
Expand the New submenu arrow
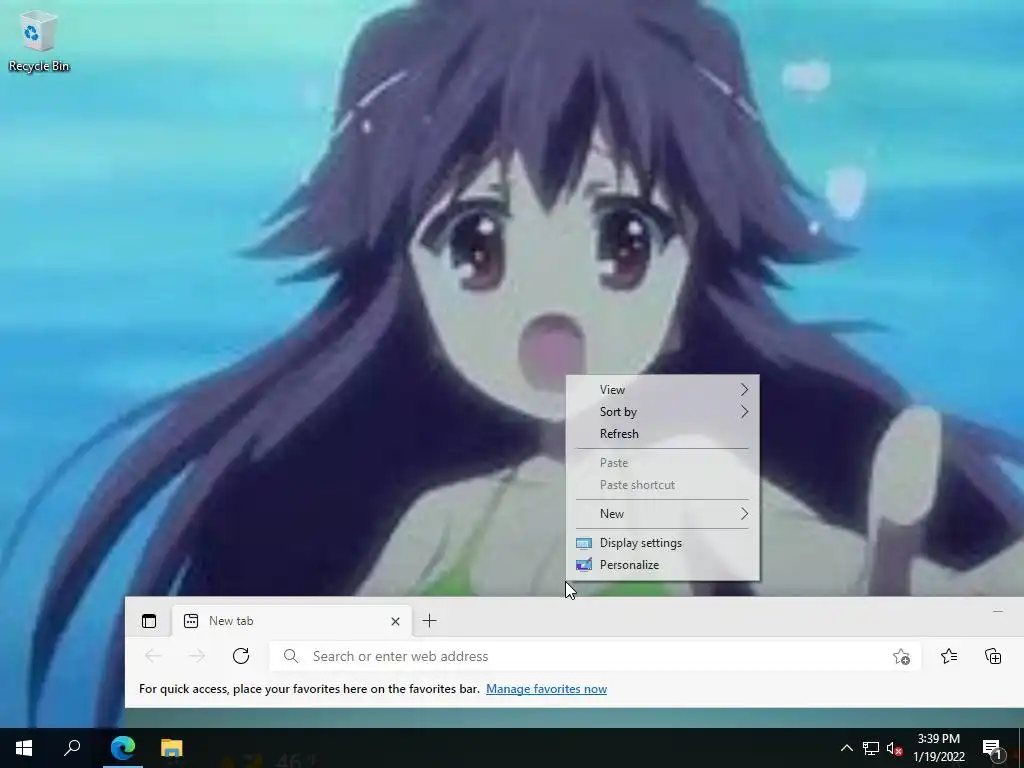tap(744, 514)
